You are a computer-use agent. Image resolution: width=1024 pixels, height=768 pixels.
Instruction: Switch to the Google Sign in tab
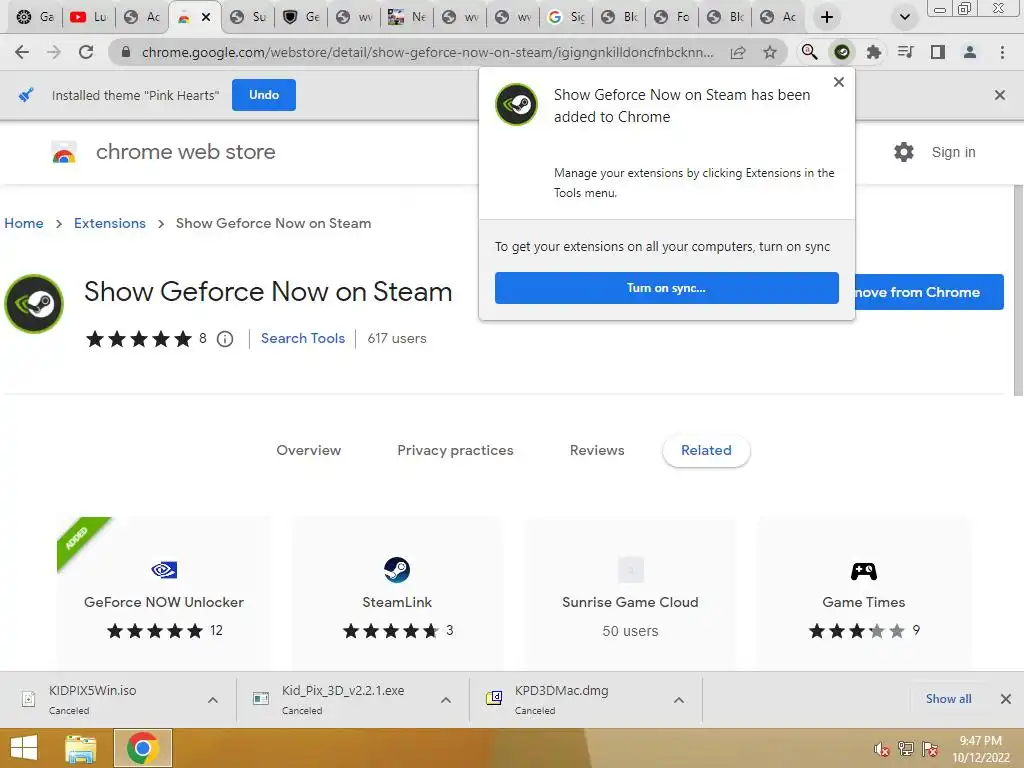point(566,17)
